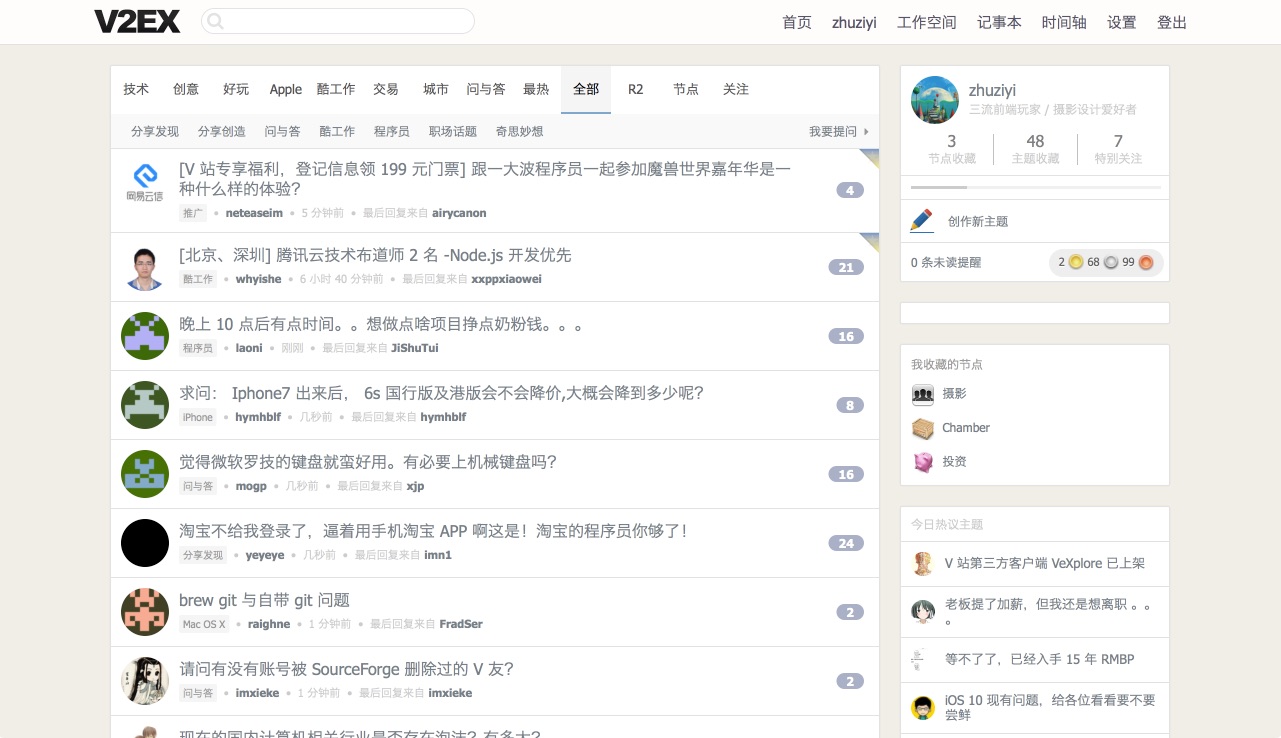This screenshot has width=1281, height=738.
Task: Click the 推广 node tag
Action: coord(193,213)
